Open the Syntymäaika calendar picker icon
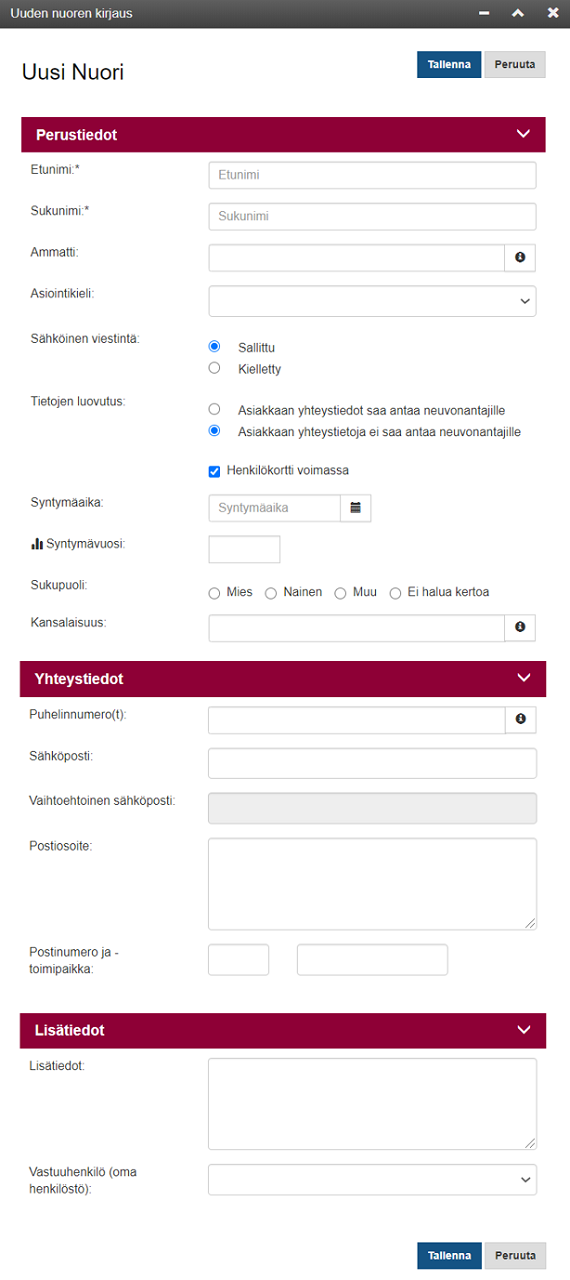This screenshot has width=570, height=1280. [355, 508]
